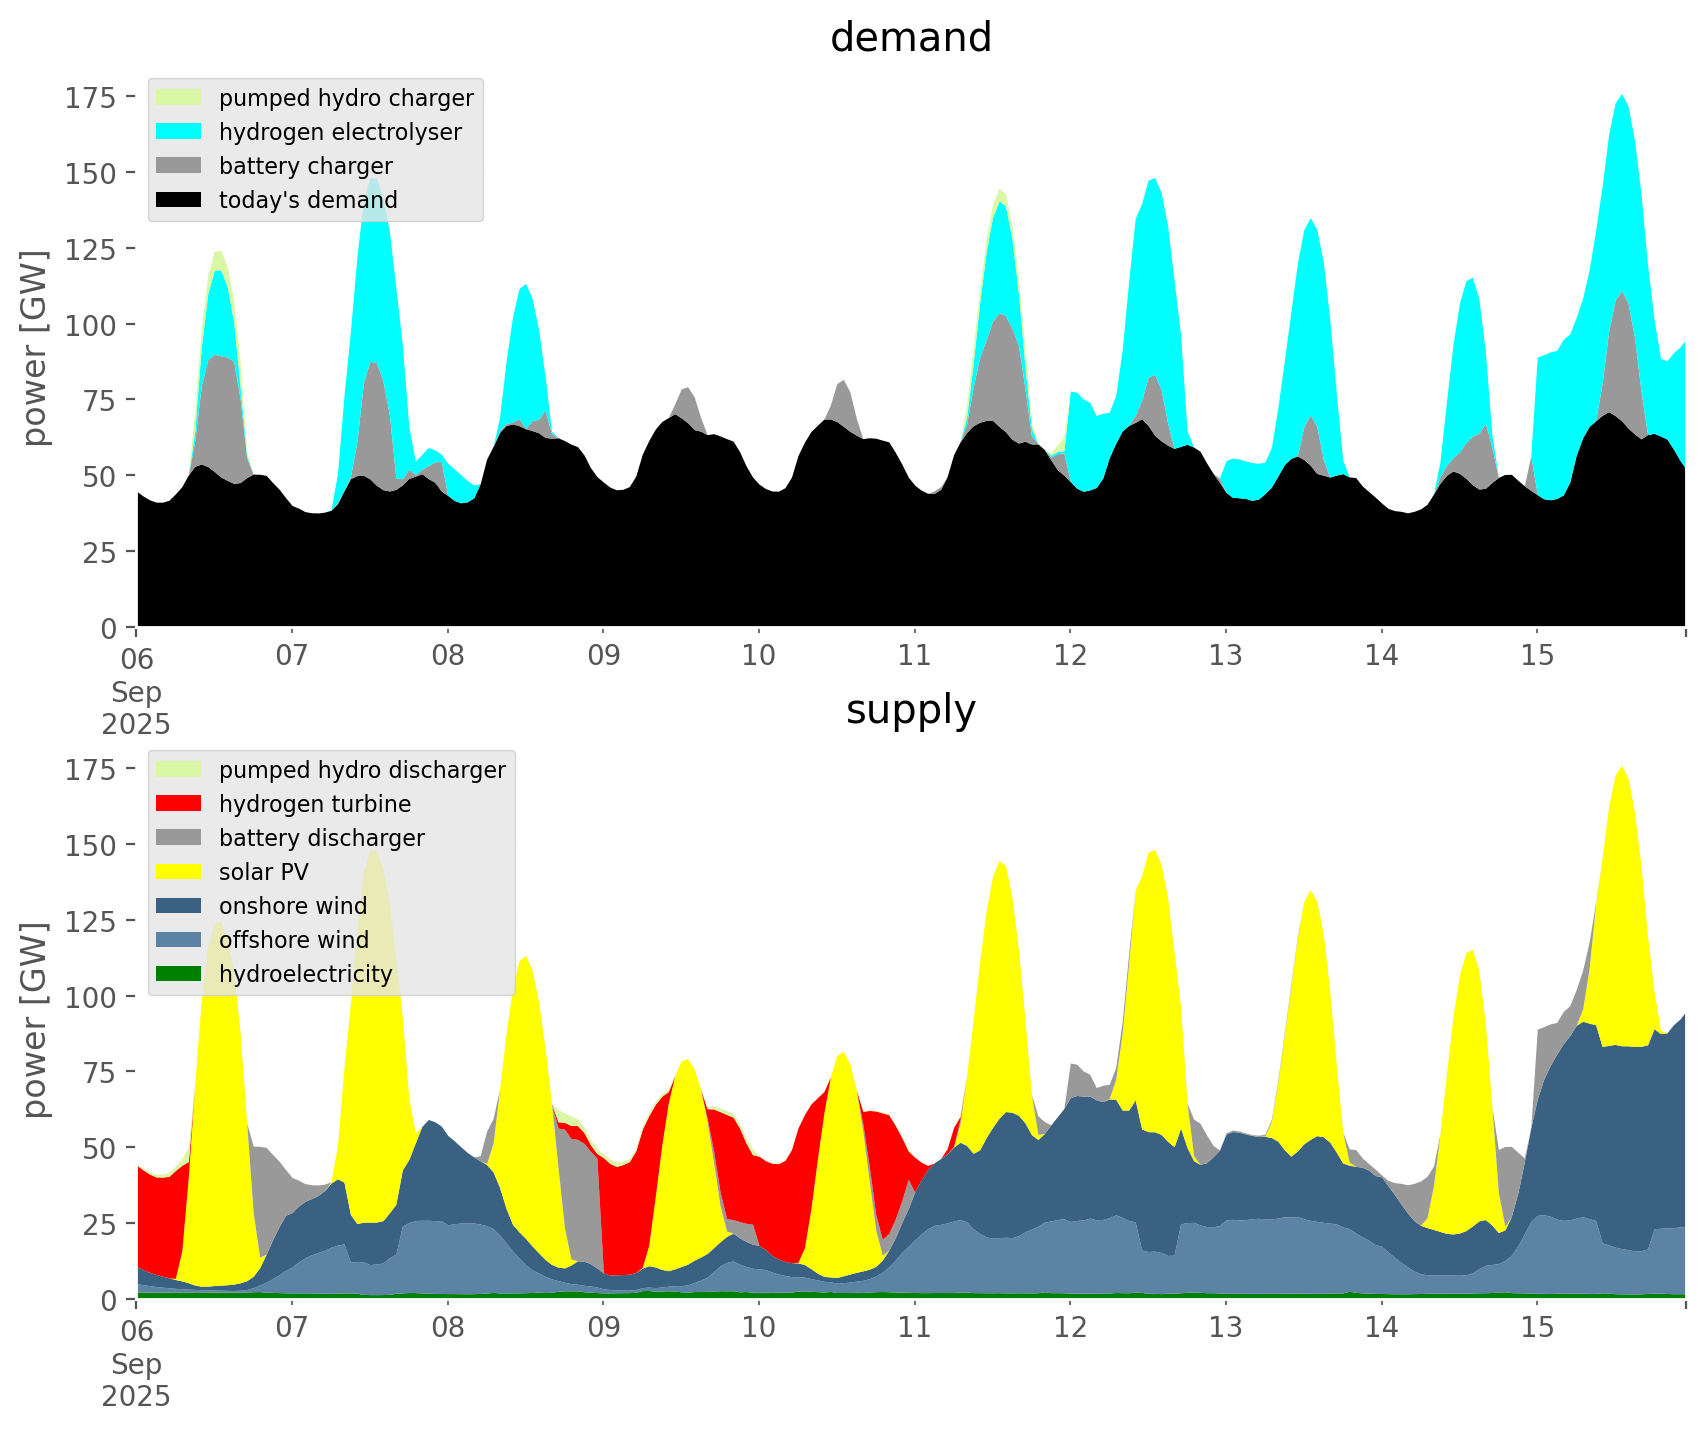Click day 15 tick on demand x-axis
The height and width of the screenshot is (1431, 1706).
point(1537,656)
